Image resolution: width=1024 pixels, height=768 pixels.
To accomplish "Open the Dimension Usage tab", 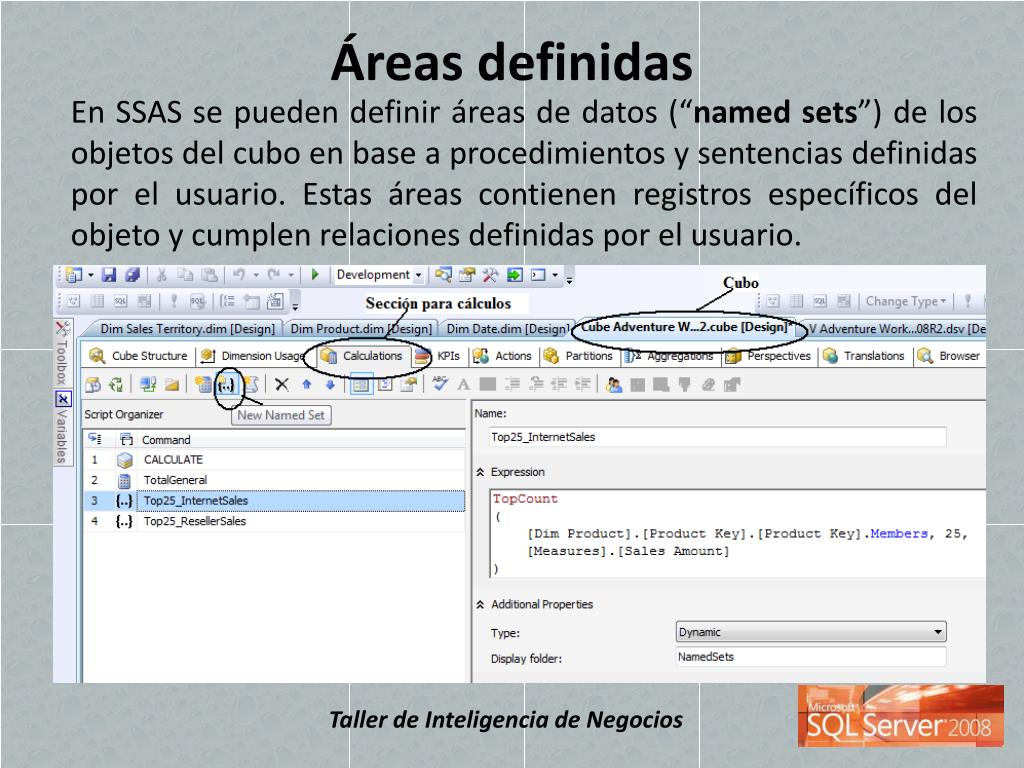I will coord(253,356).
